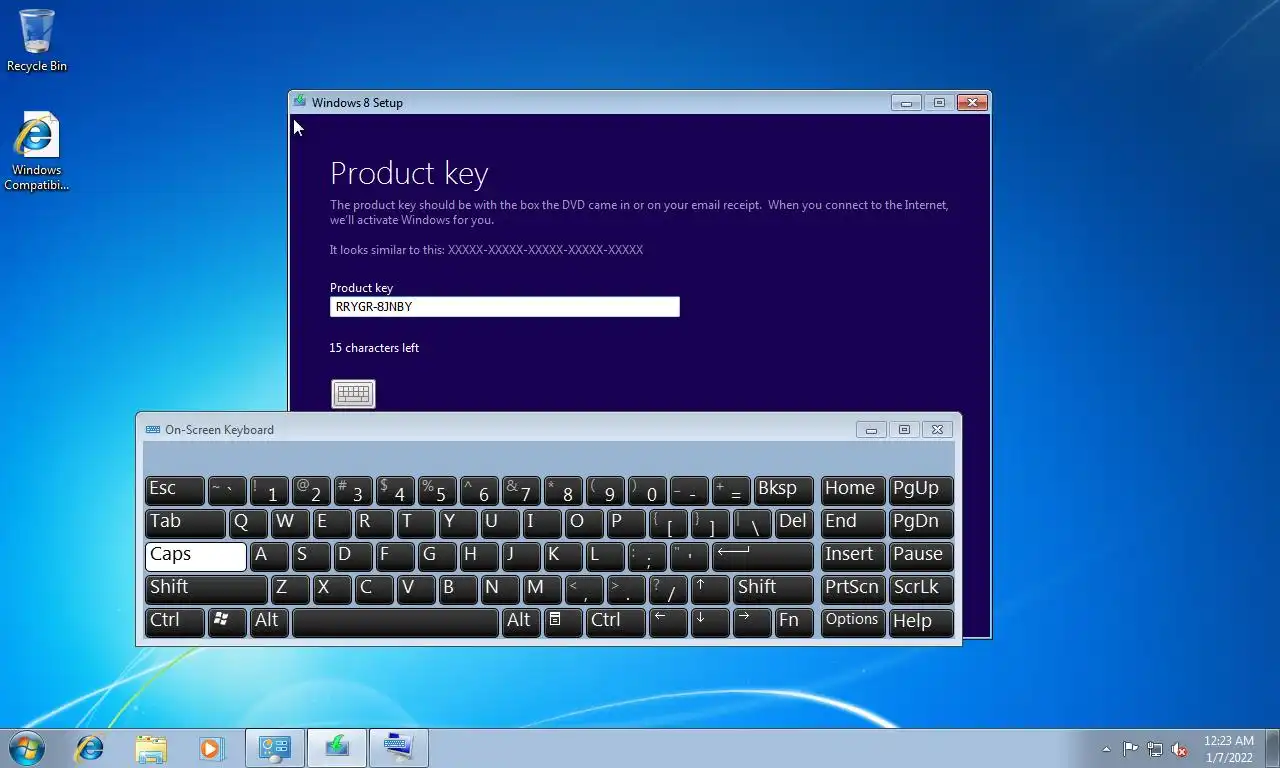Click the tilde key
Screen dimensions: 1280x768
(227, 490)
